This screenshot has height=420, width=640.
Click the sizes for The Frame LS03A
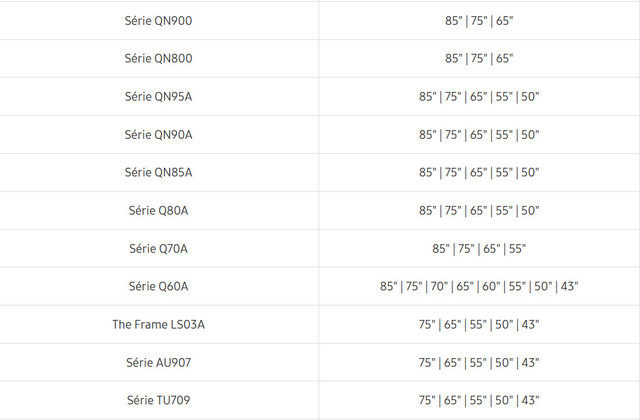[479, 324]
